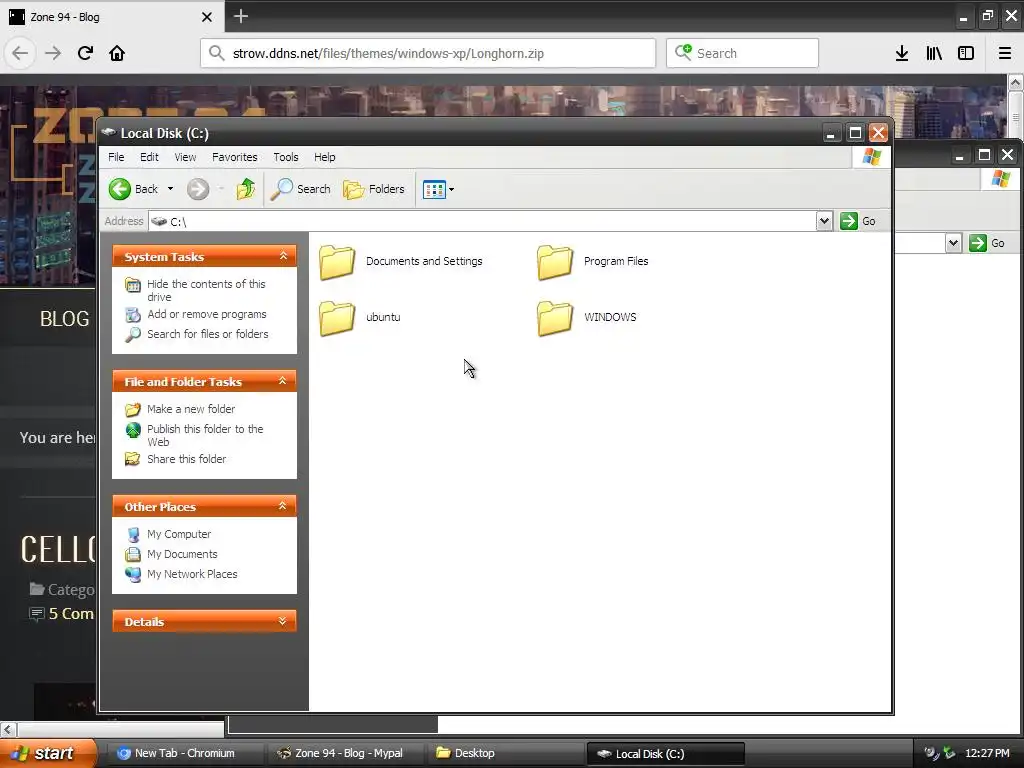This screenshot has height=768, width=1024.
Task: Click the Windows flag logo in Explorer
Action: pyautogui.click(x=872, y=157)
